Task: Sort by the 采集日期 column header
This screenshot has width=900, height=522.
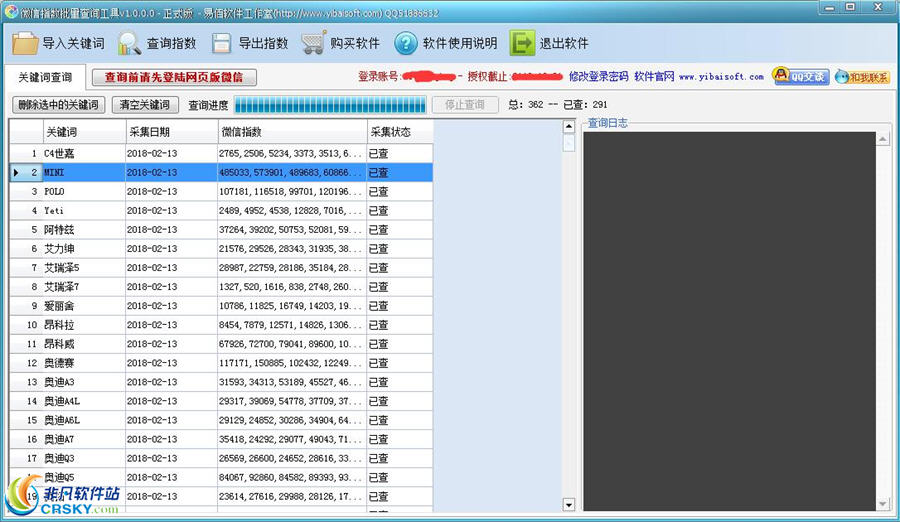Action: 172,132
